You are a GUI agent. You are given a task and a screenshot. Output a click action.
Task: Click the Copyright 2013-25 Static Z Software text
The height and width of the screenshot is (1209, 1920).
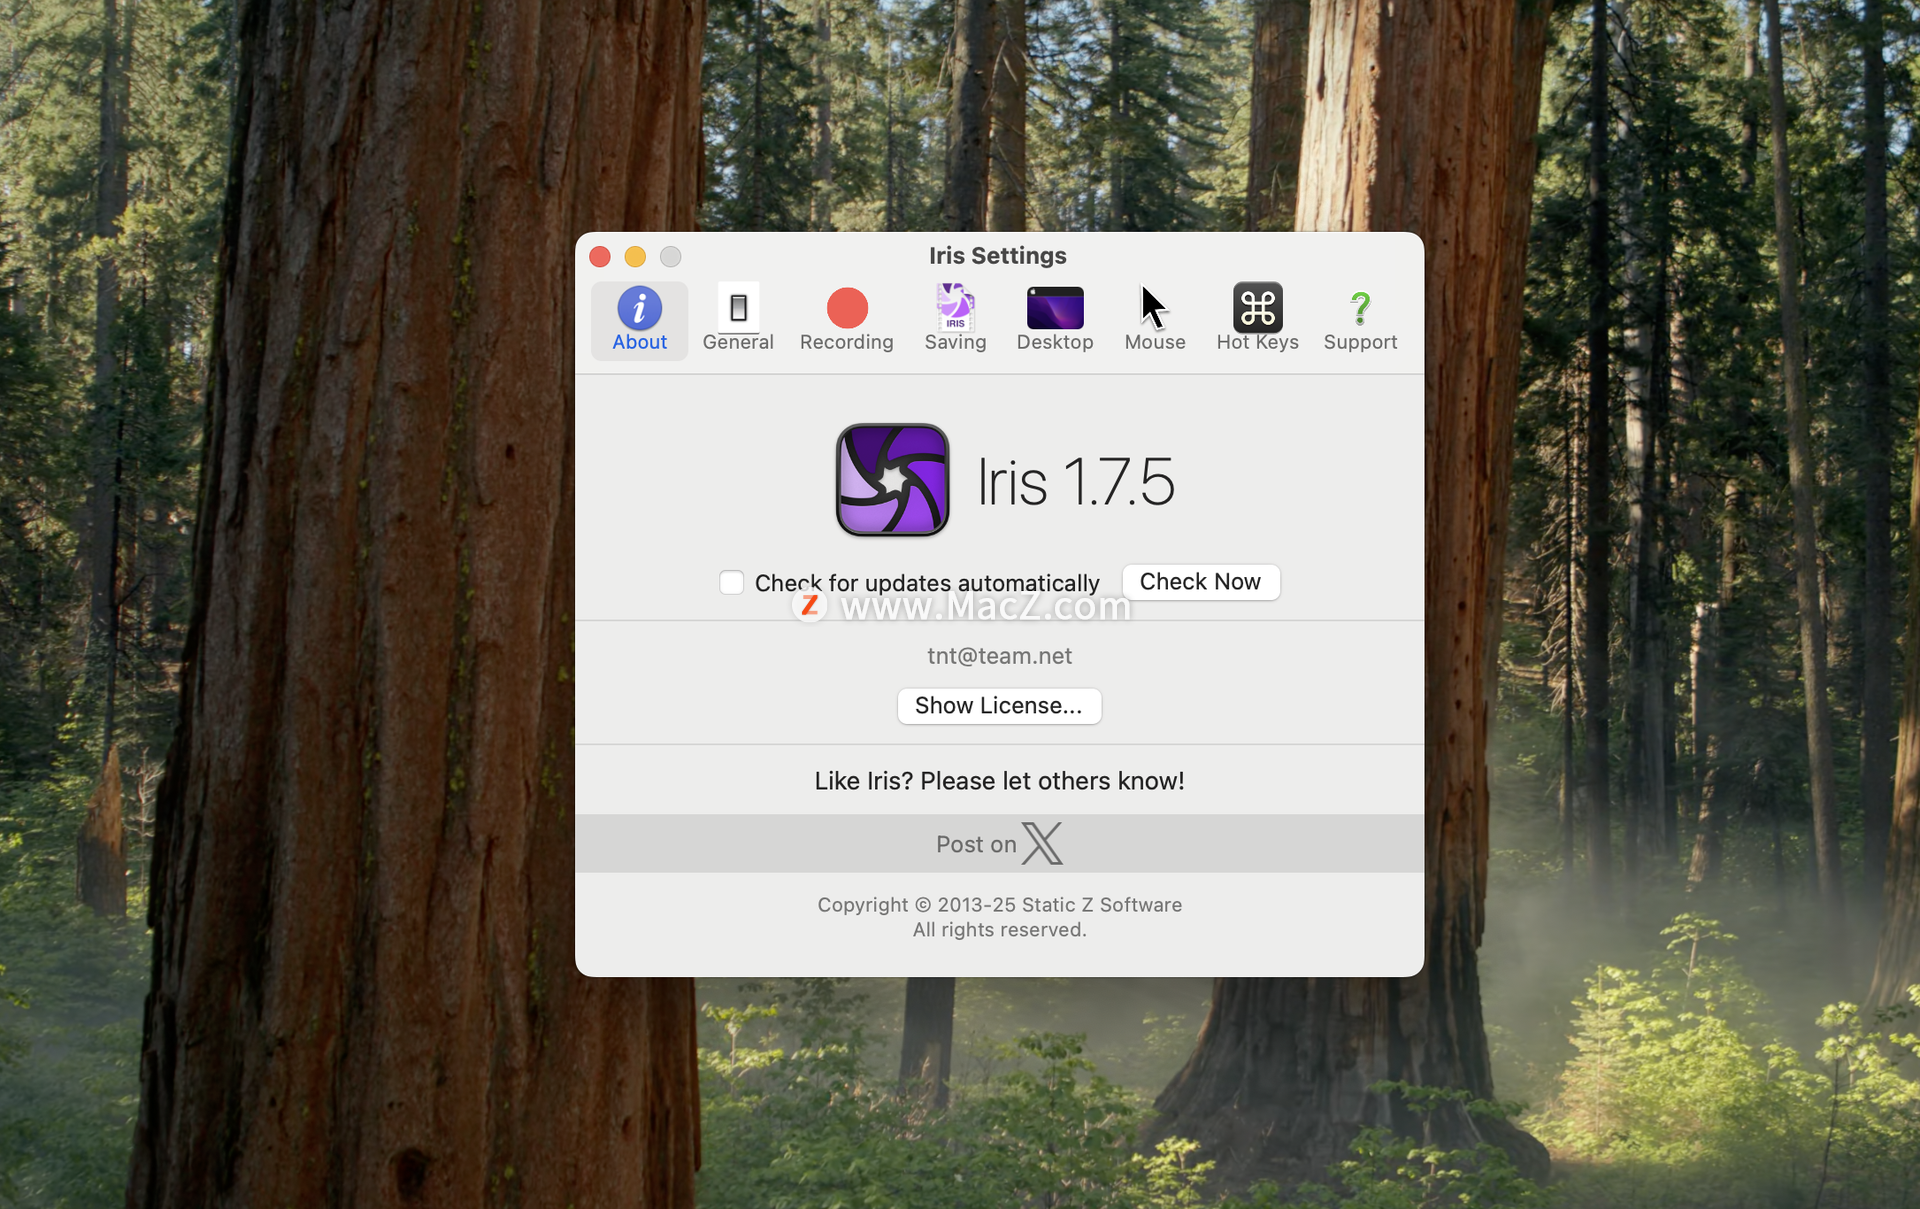(999, 905)
